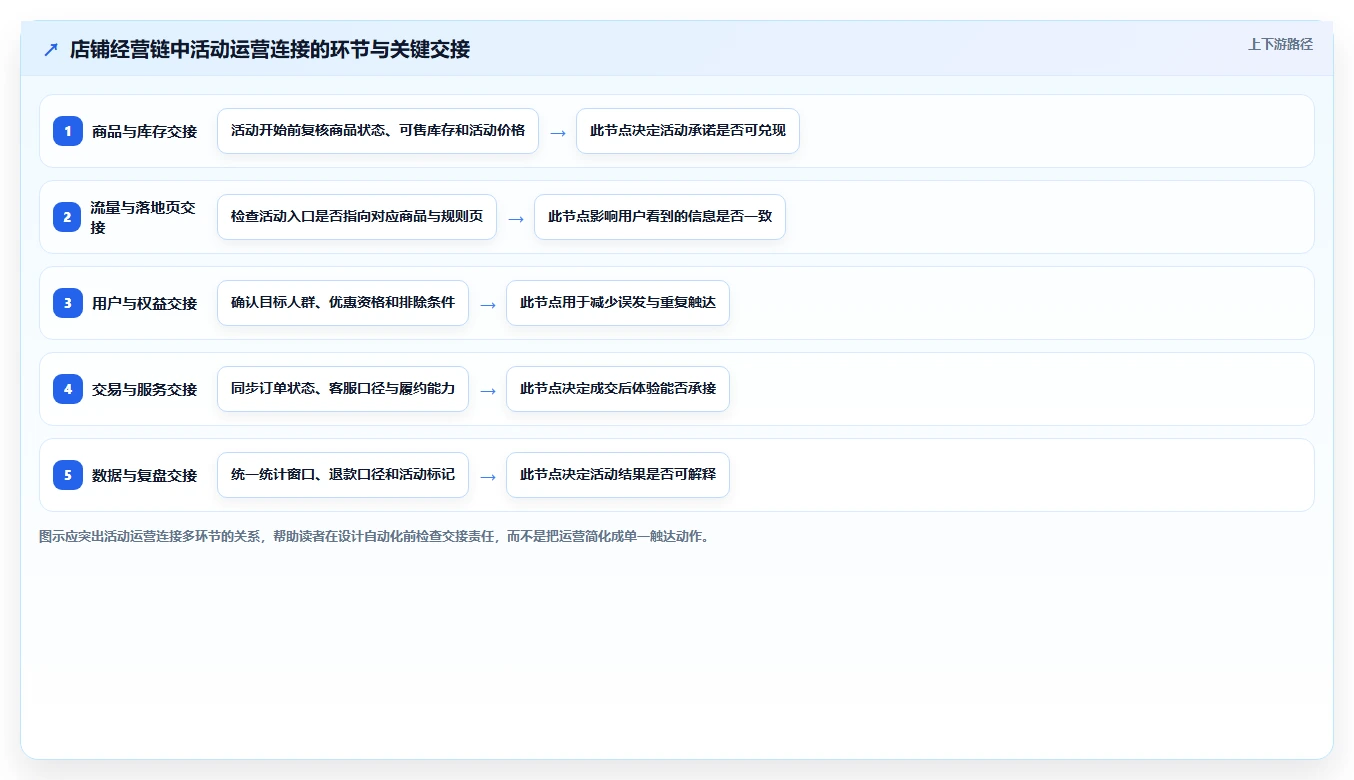Click the 用户与权益交接 label
Image resolution: width=1354 pixels, height=780 pixels.
[144, 303]
